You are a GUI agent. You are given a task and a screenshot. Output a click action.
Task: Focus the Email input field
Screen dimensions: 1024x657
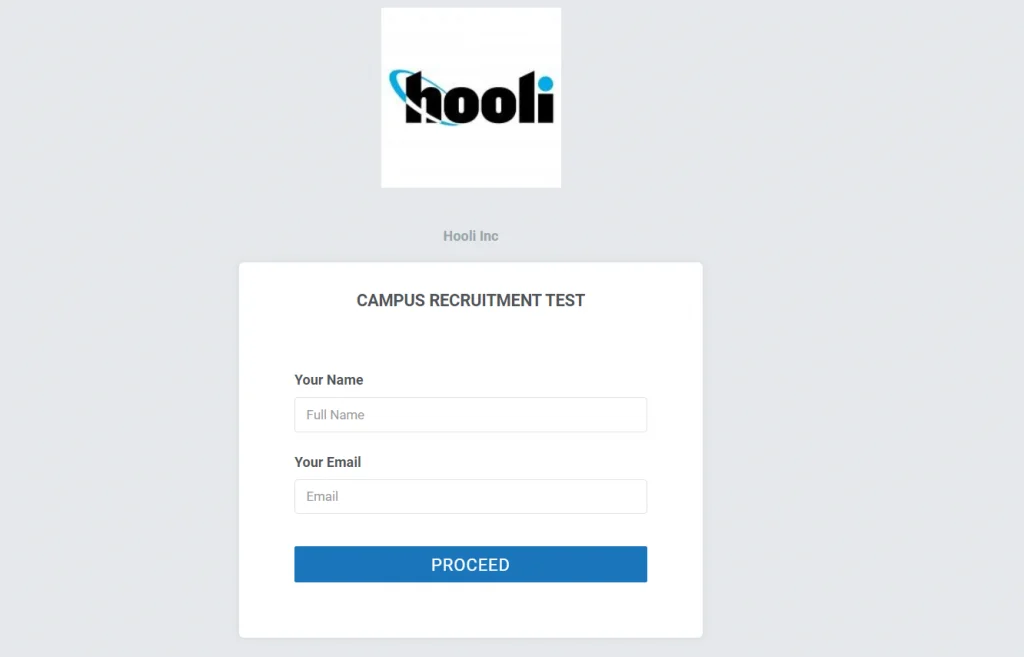[x=470, y=496]
